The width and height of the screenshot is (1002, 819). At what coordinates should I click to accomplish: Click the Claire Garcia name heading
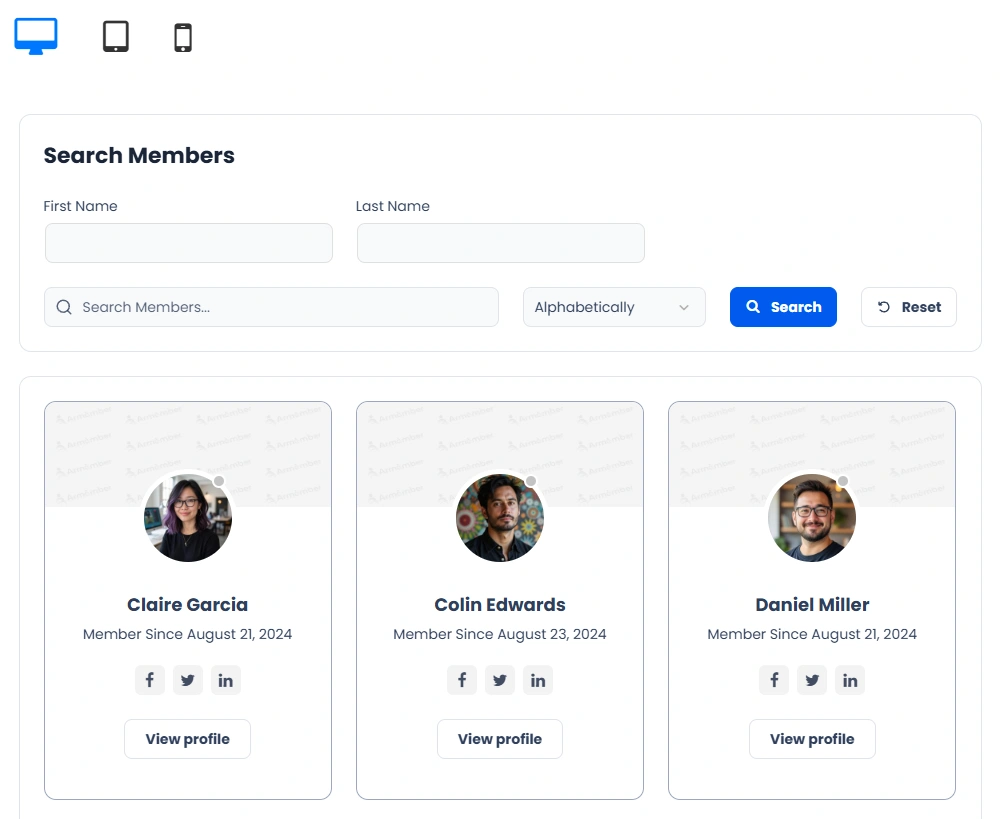(187, 604)
